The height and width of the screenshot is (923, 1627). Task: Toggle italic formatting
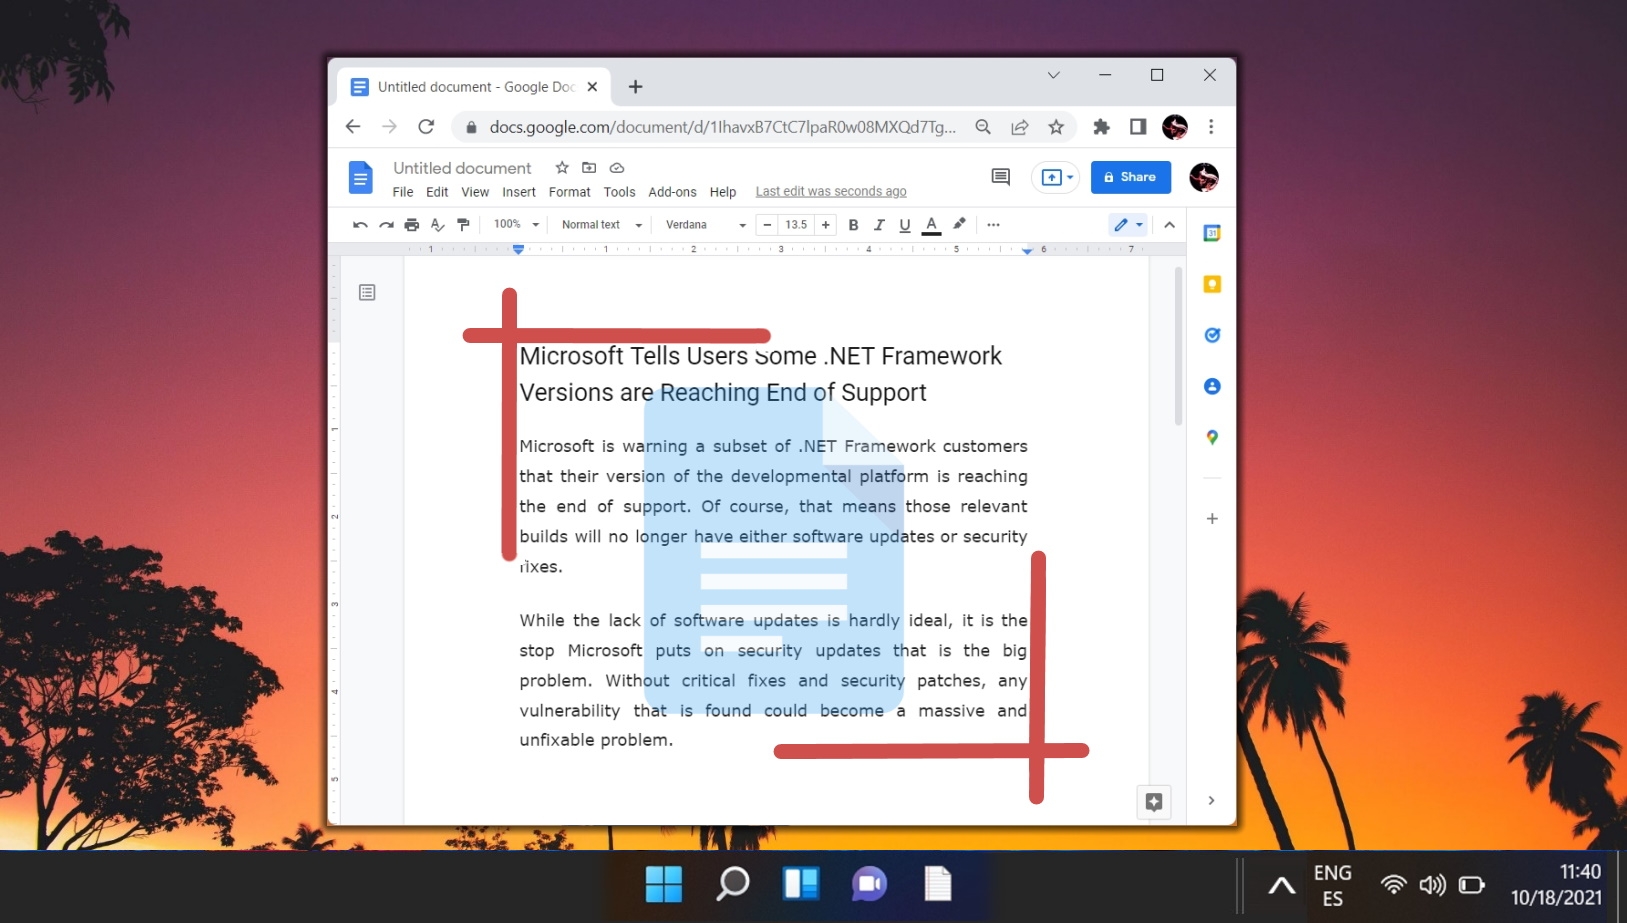pos(879,224)
